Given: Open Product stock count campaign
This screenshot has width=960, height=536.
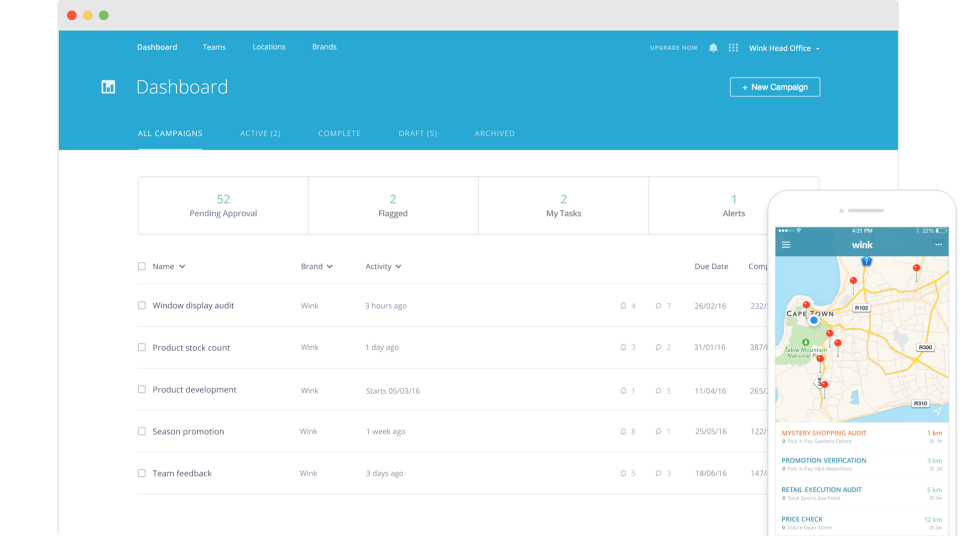Looking at the screenshot, I should tap(191, 347).
